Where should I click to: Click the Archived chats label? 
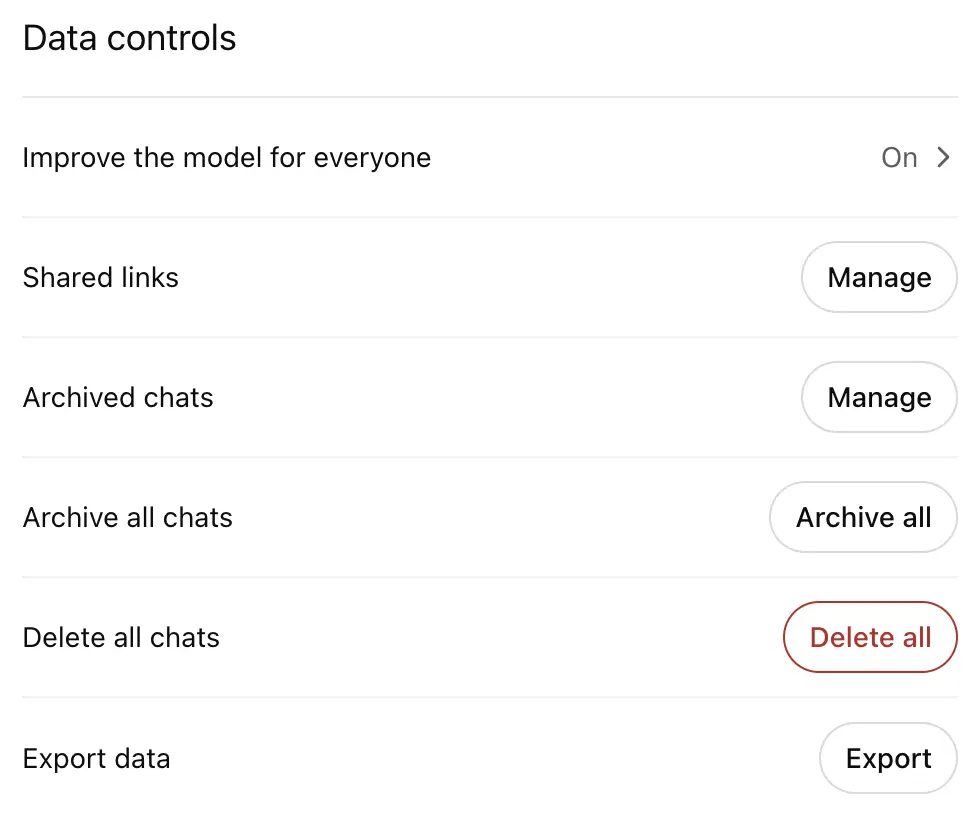pyautogui.click(x=118, y=397)
